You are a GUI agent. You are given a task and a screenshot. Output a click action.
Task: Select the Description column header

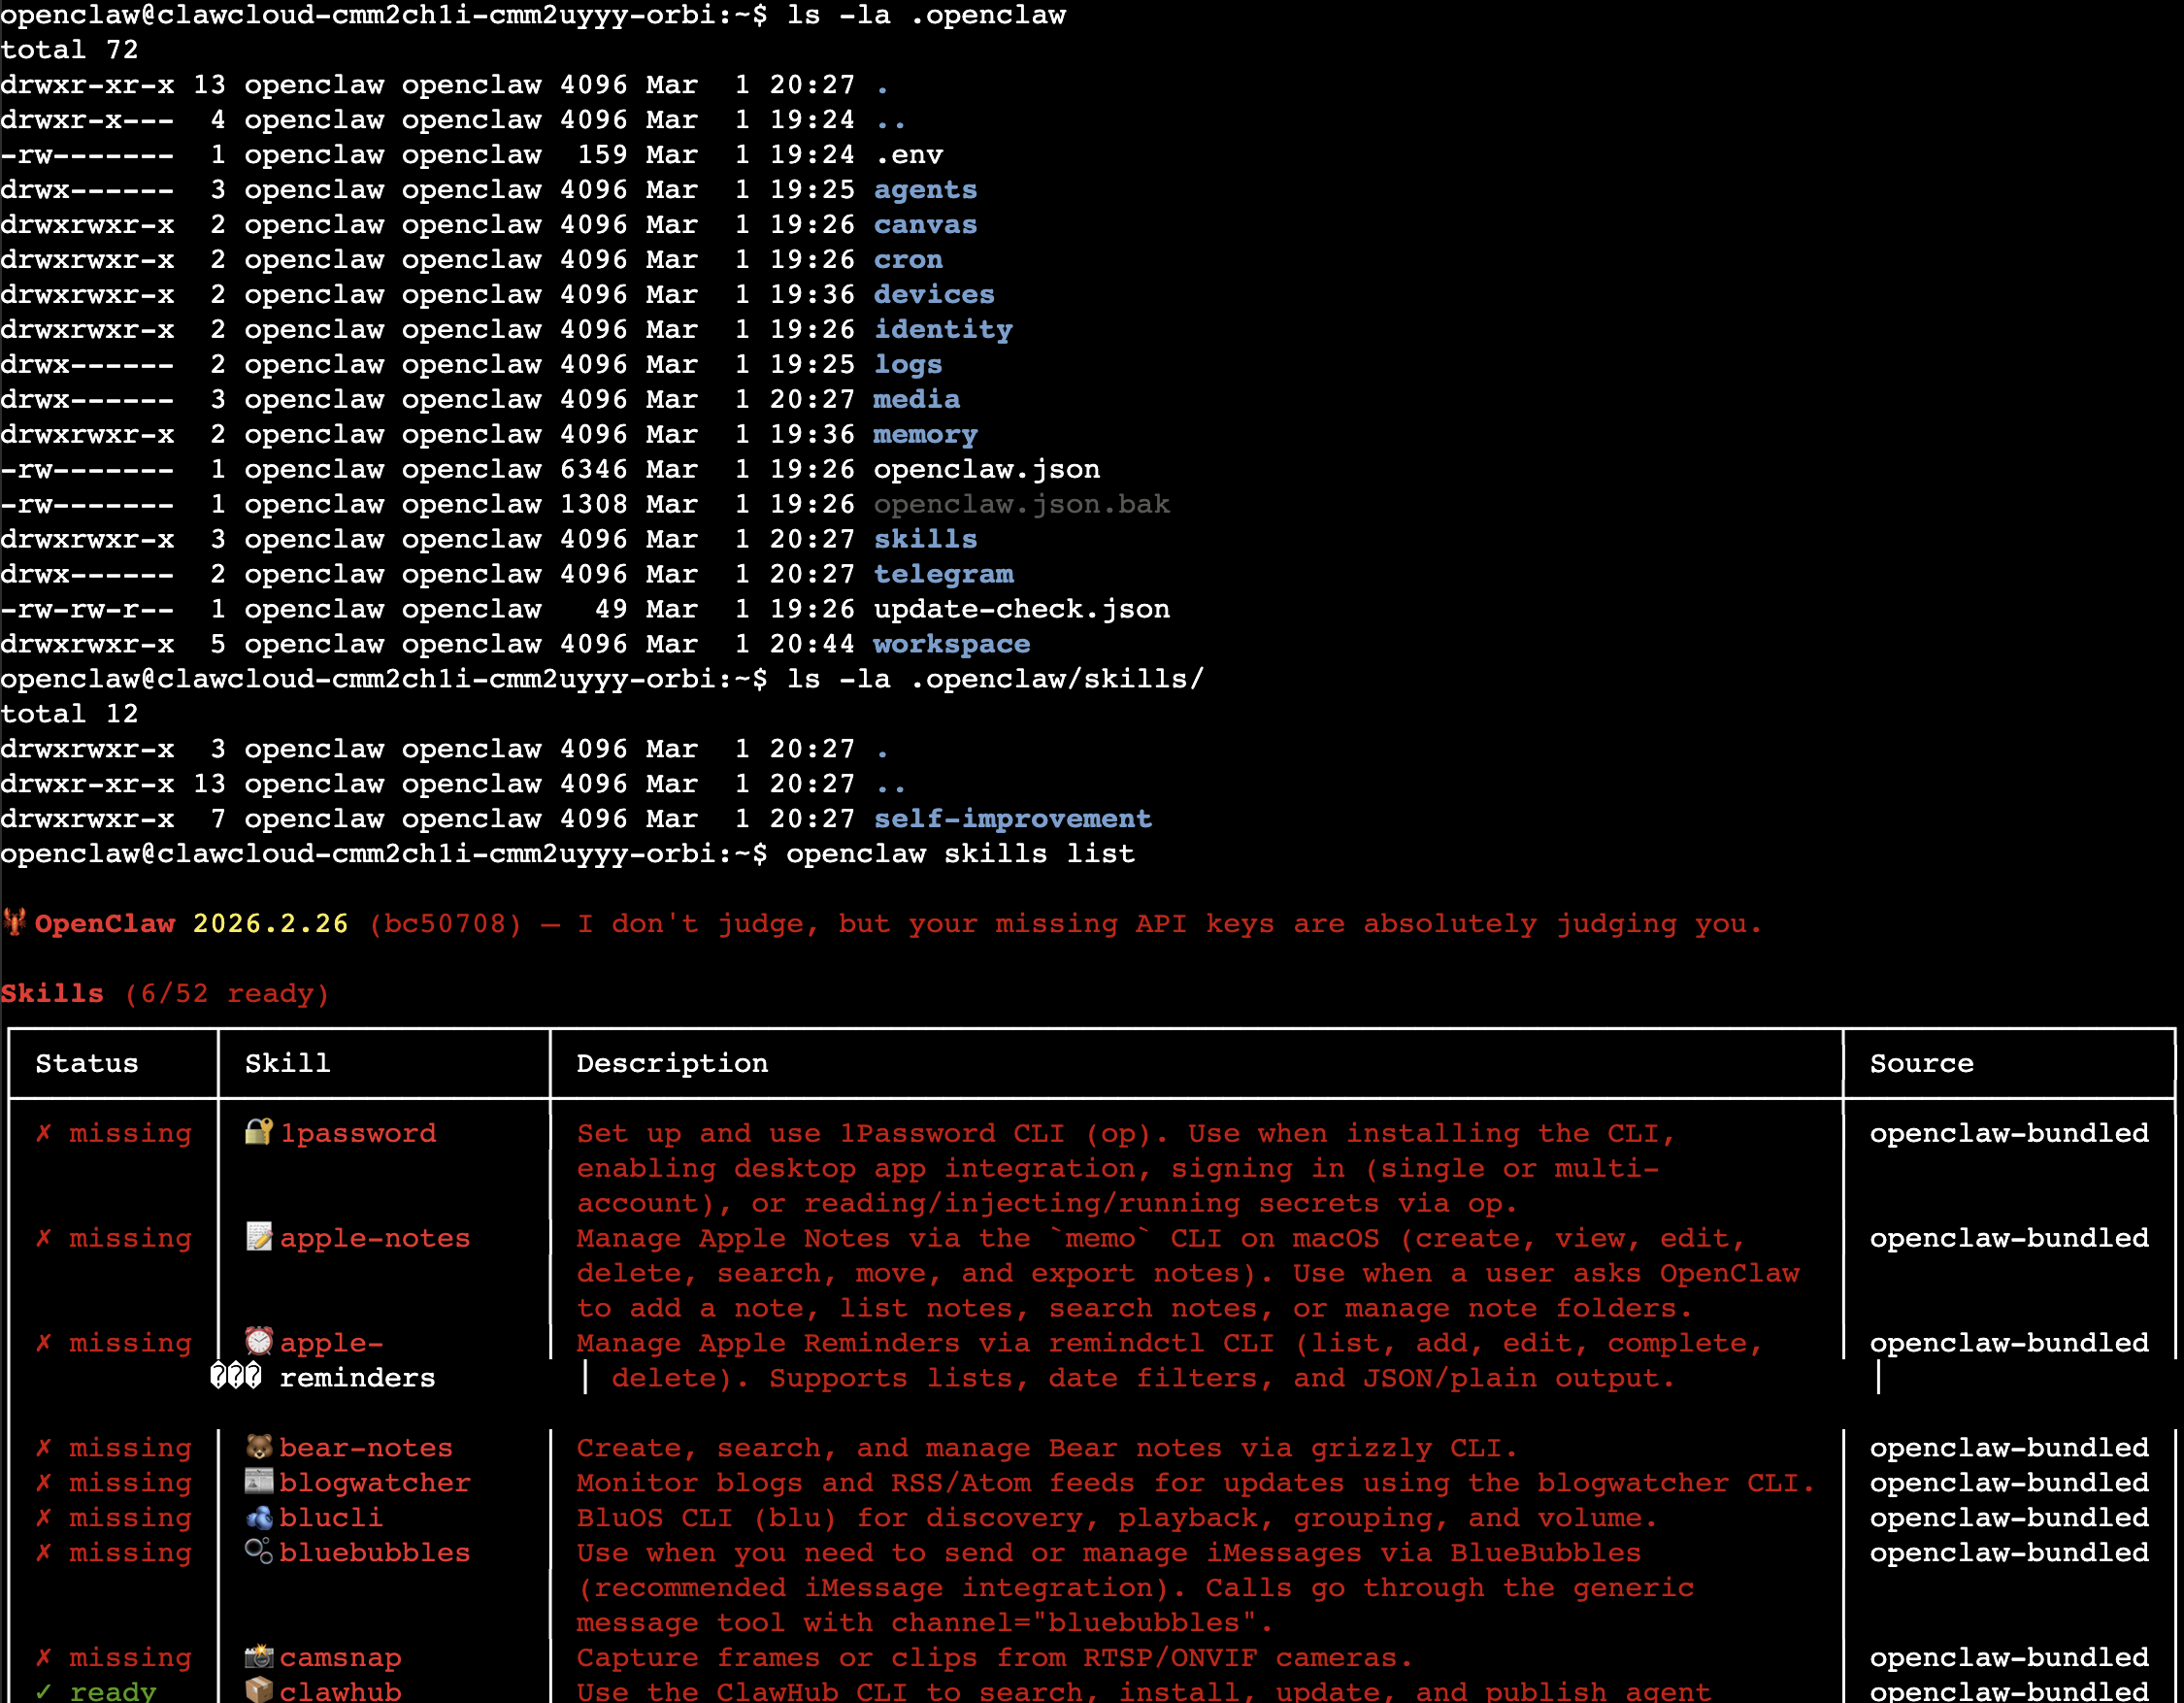point(672,1063)
